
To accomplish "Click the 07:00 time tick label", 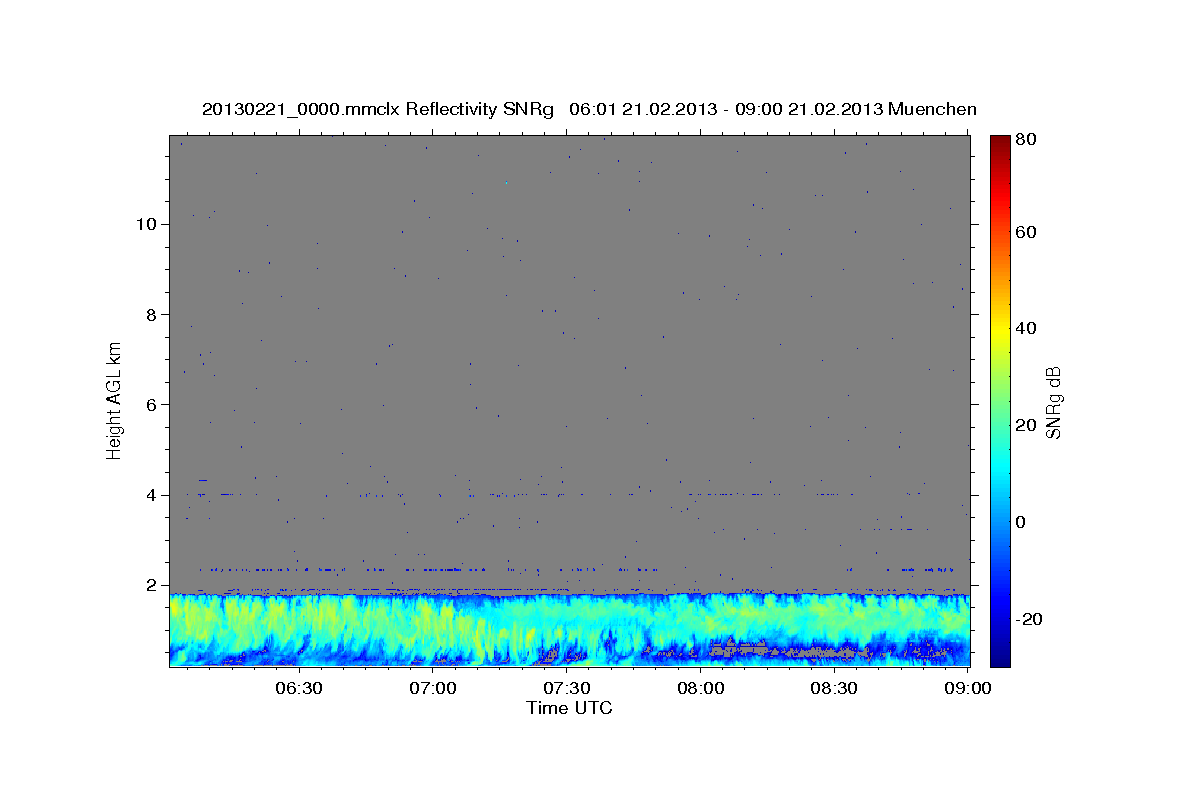I will click(432, 688).
